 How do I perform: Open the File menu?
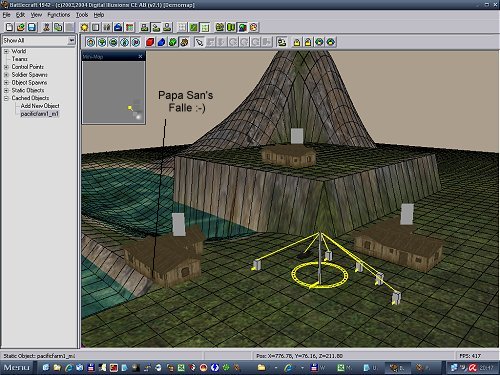coord(7,15)
